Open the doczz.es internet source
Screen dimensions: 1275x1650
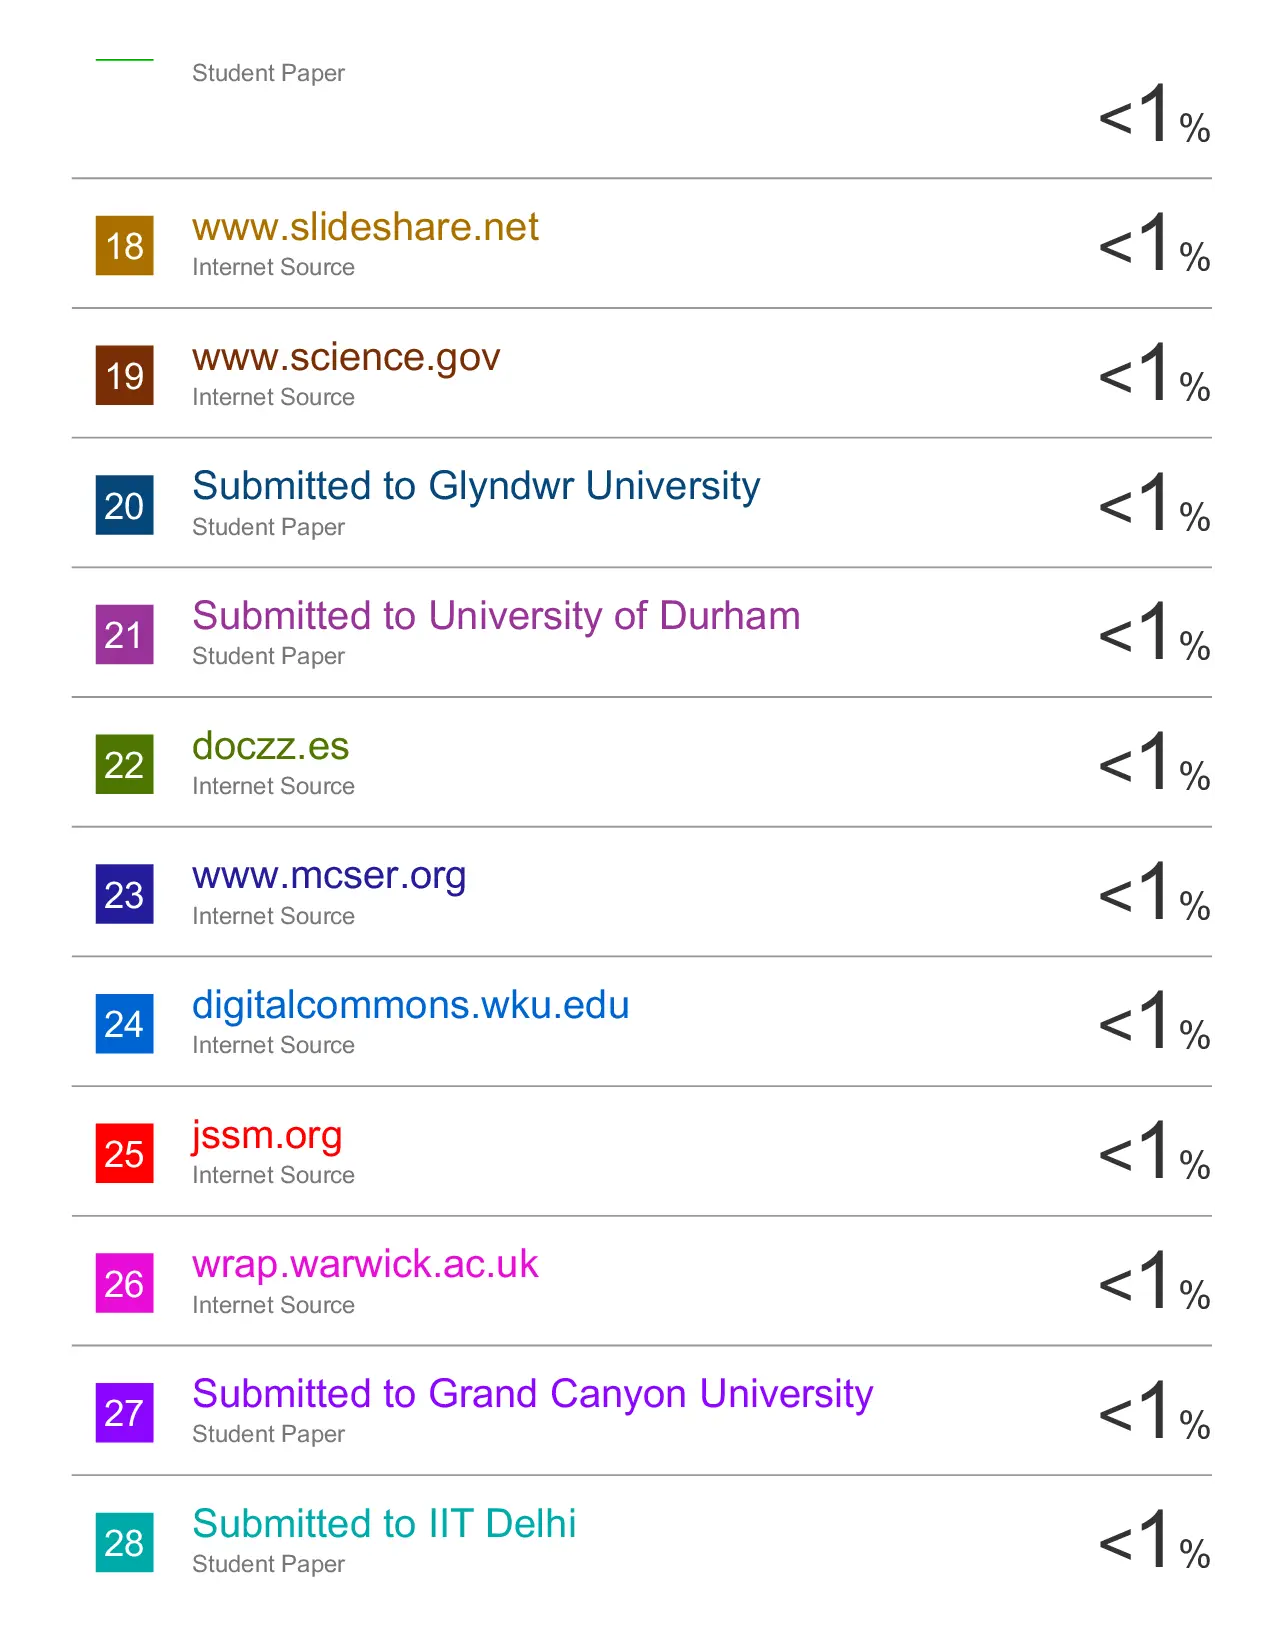click(270, 746)
